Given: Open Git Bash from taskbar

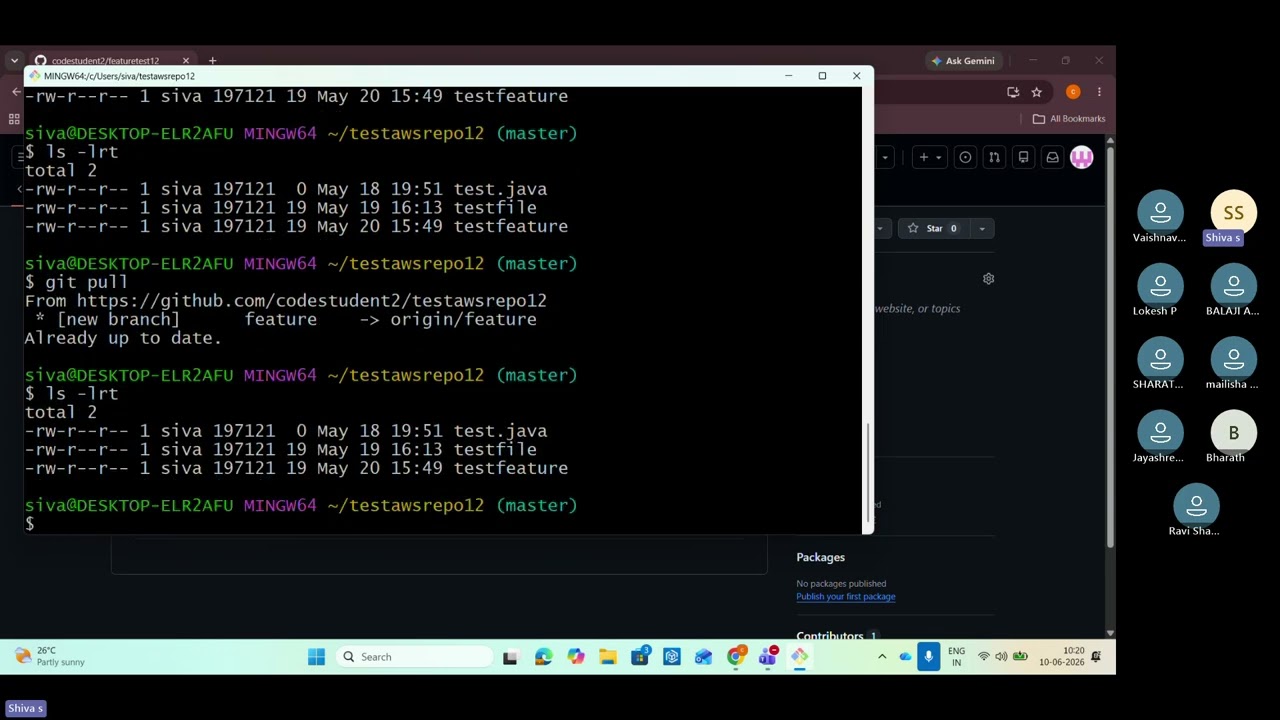Looking at the screenshot, I should [x=799, y=657].
